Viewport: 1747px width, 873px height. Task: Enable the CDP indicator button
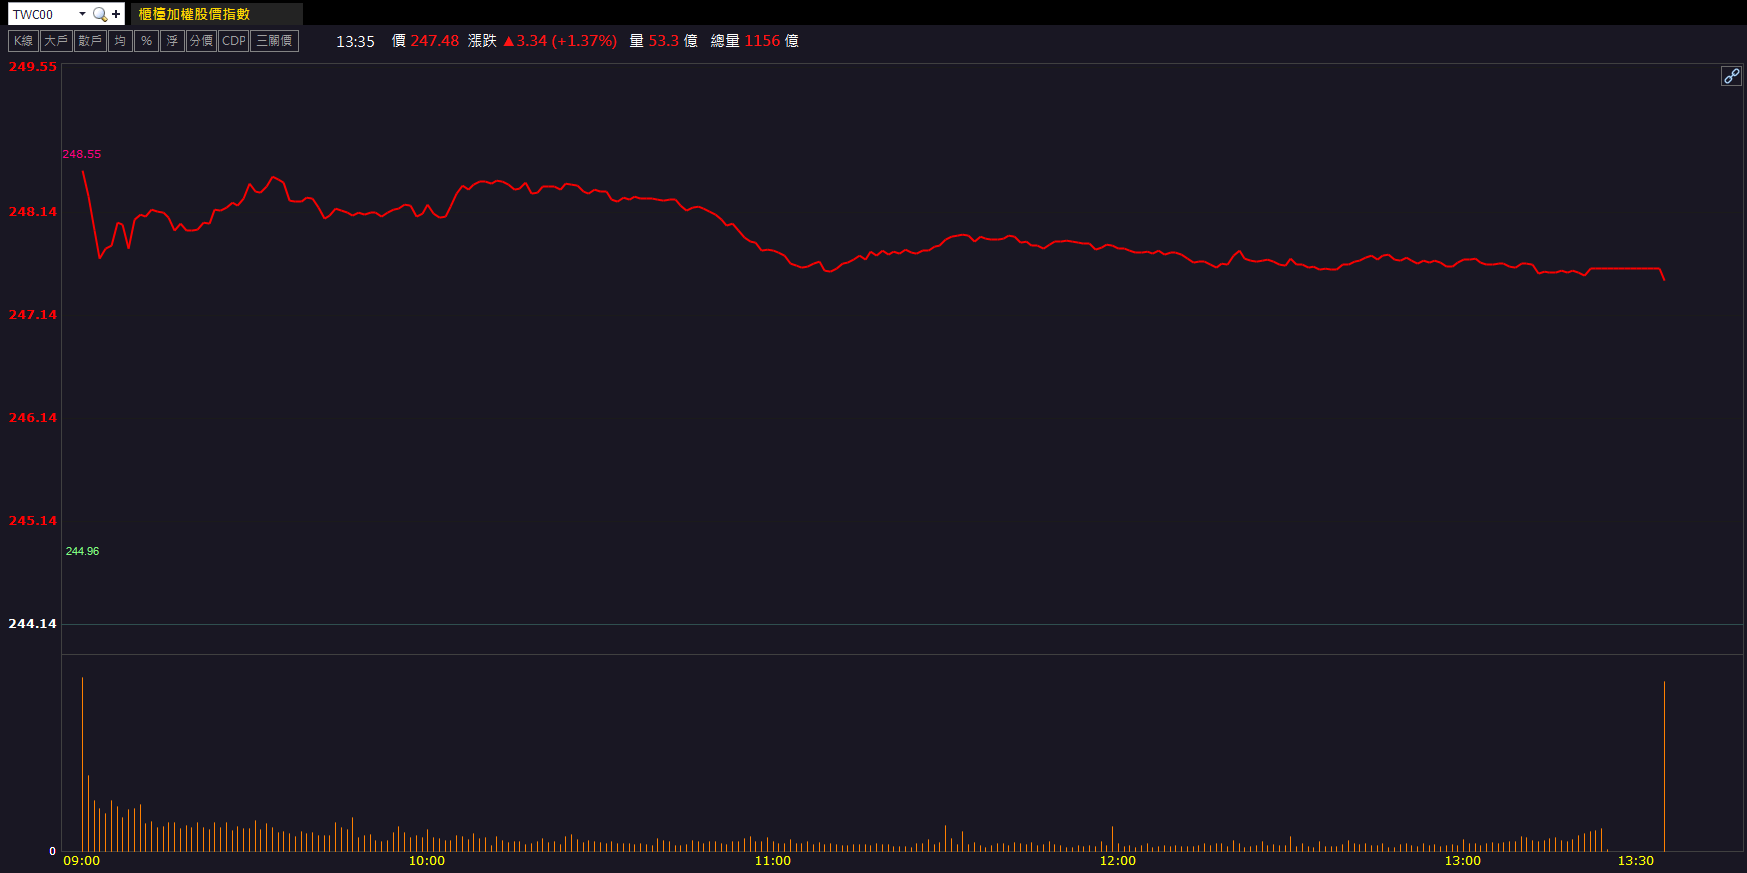233,41
